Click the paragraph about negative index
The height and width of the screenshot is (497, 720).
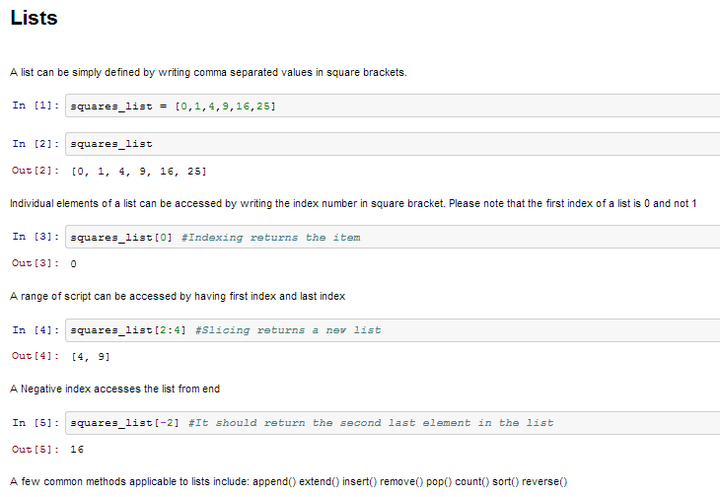pos(115,389)
